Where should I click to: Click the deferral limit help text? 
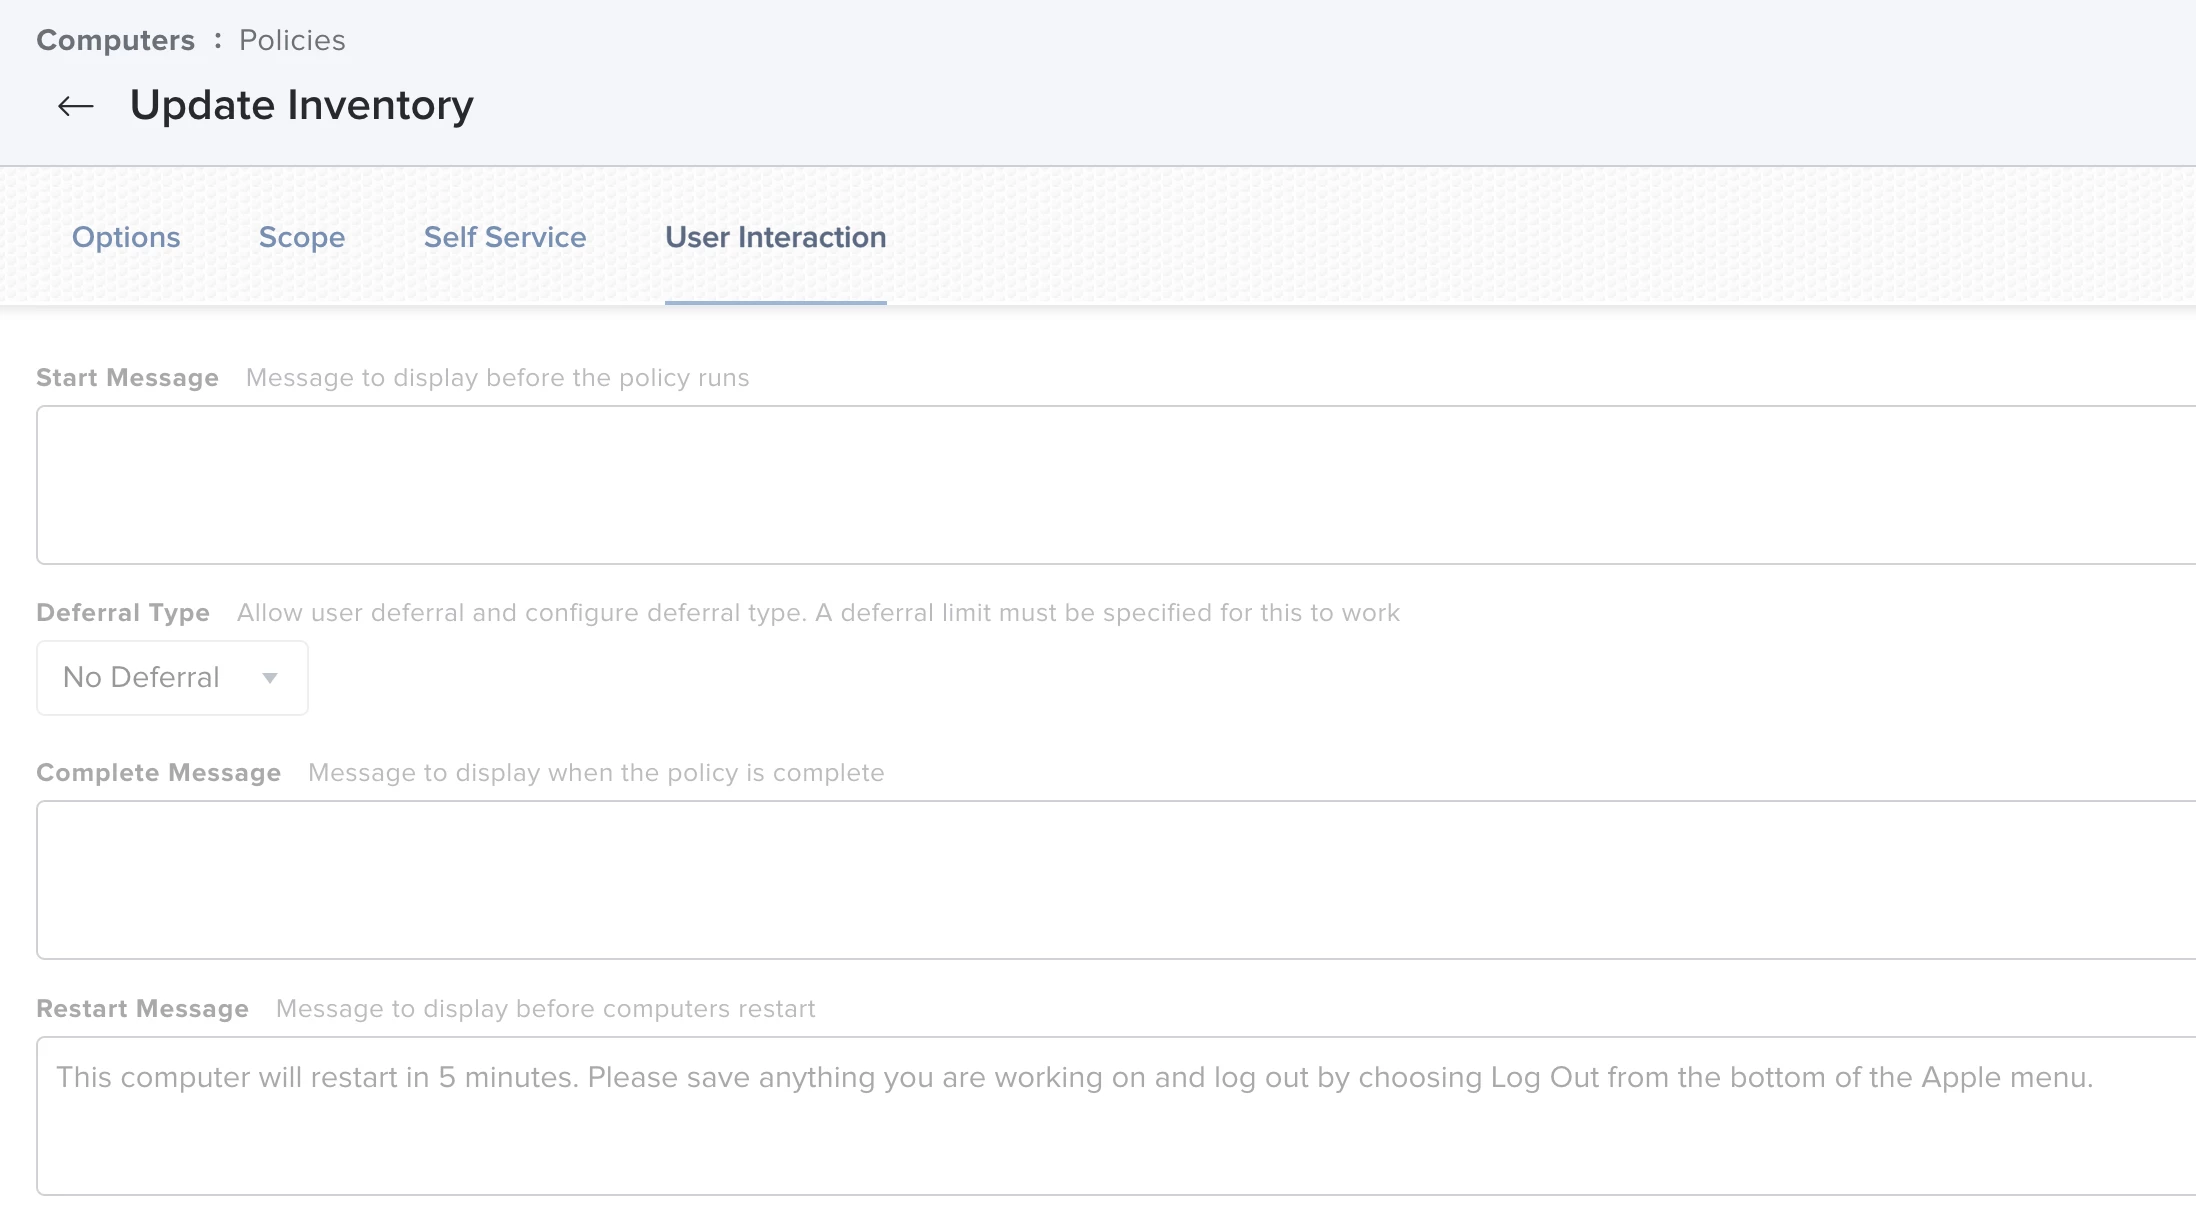click(818, 613)
